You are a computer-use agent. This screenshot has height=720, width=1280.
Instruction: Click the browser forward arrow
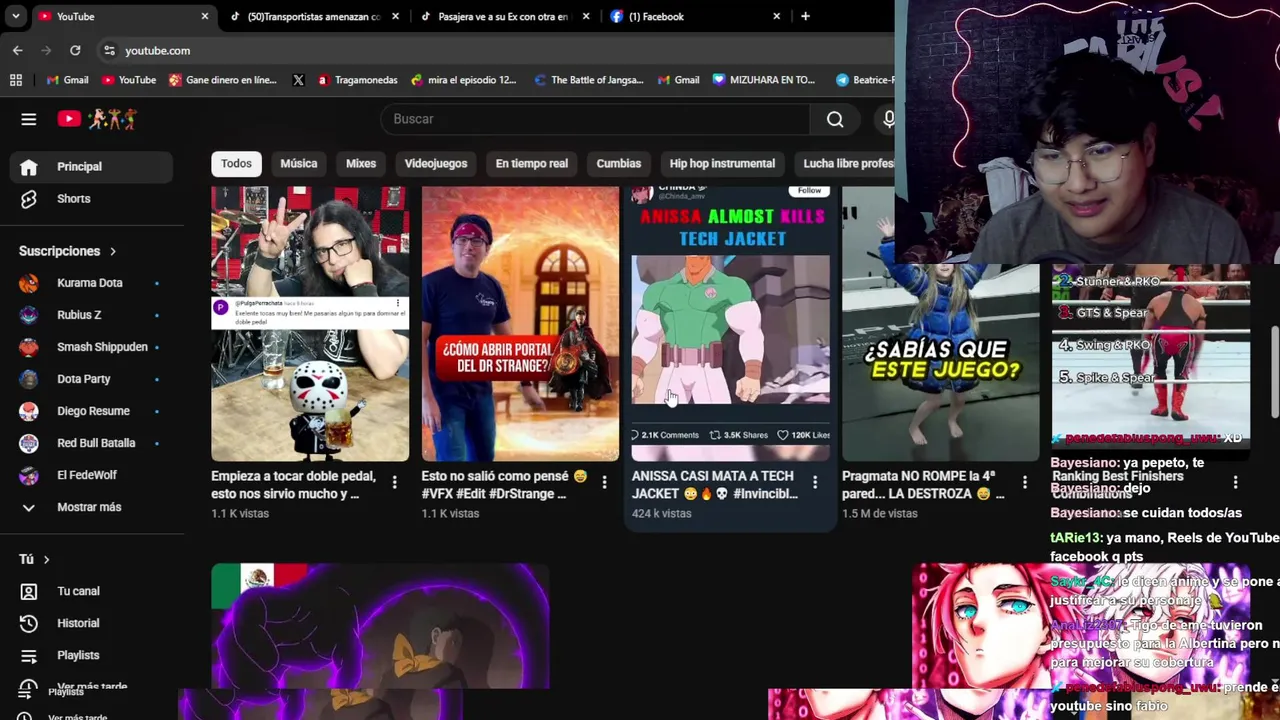[x=46, y=50]
